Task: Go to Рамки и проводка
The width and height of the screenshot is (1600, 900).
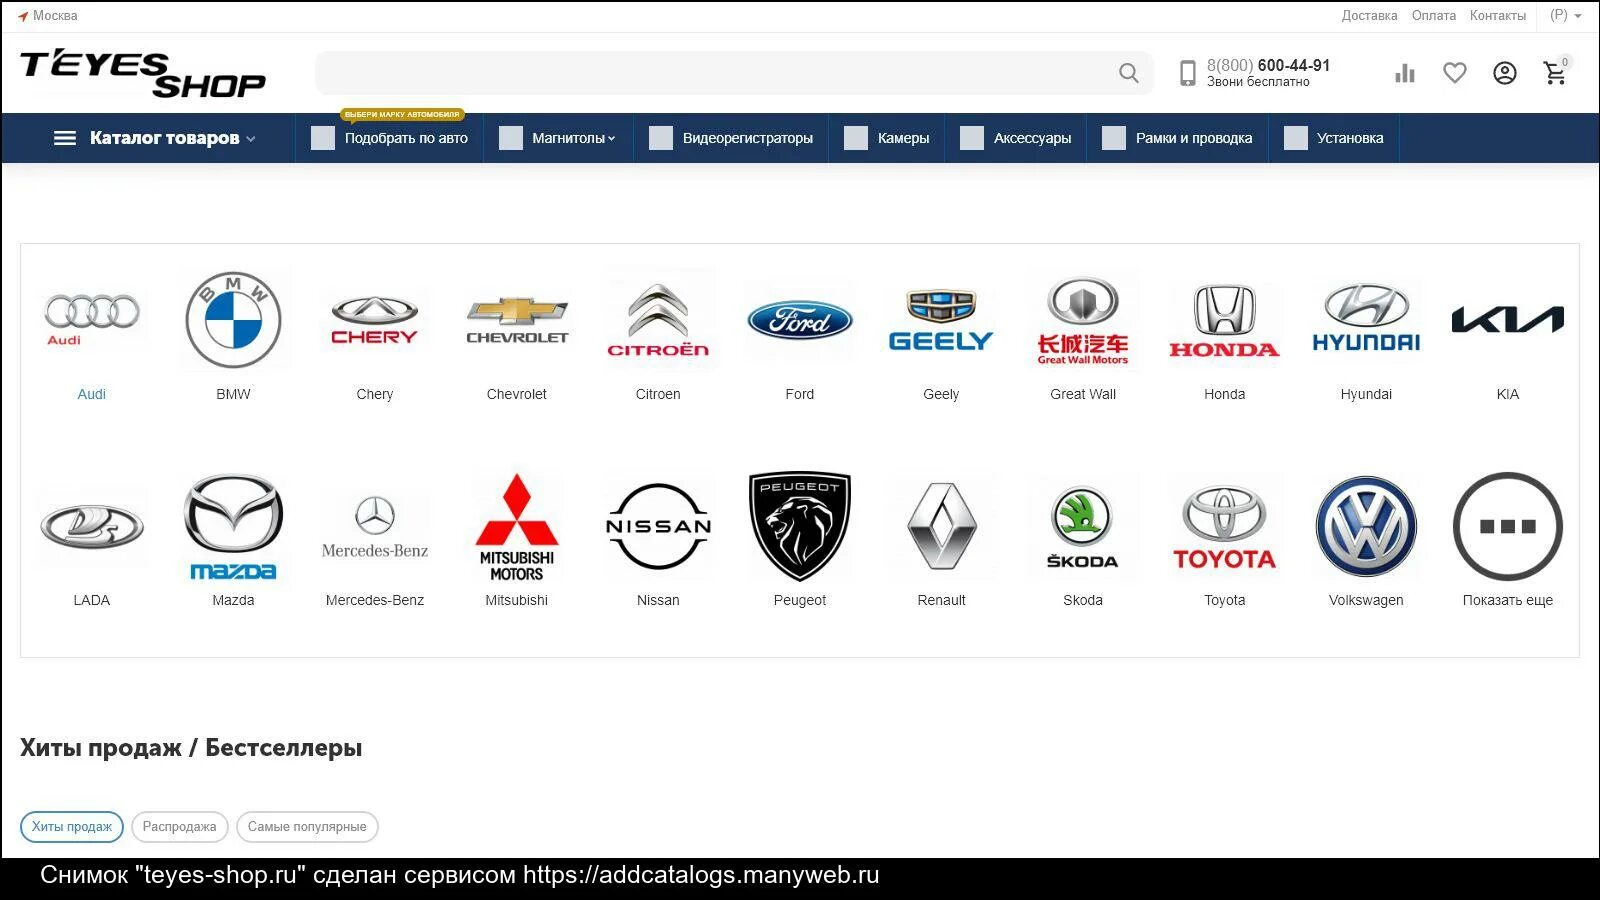Action: pyautogui.click(x=1177, y=138)
